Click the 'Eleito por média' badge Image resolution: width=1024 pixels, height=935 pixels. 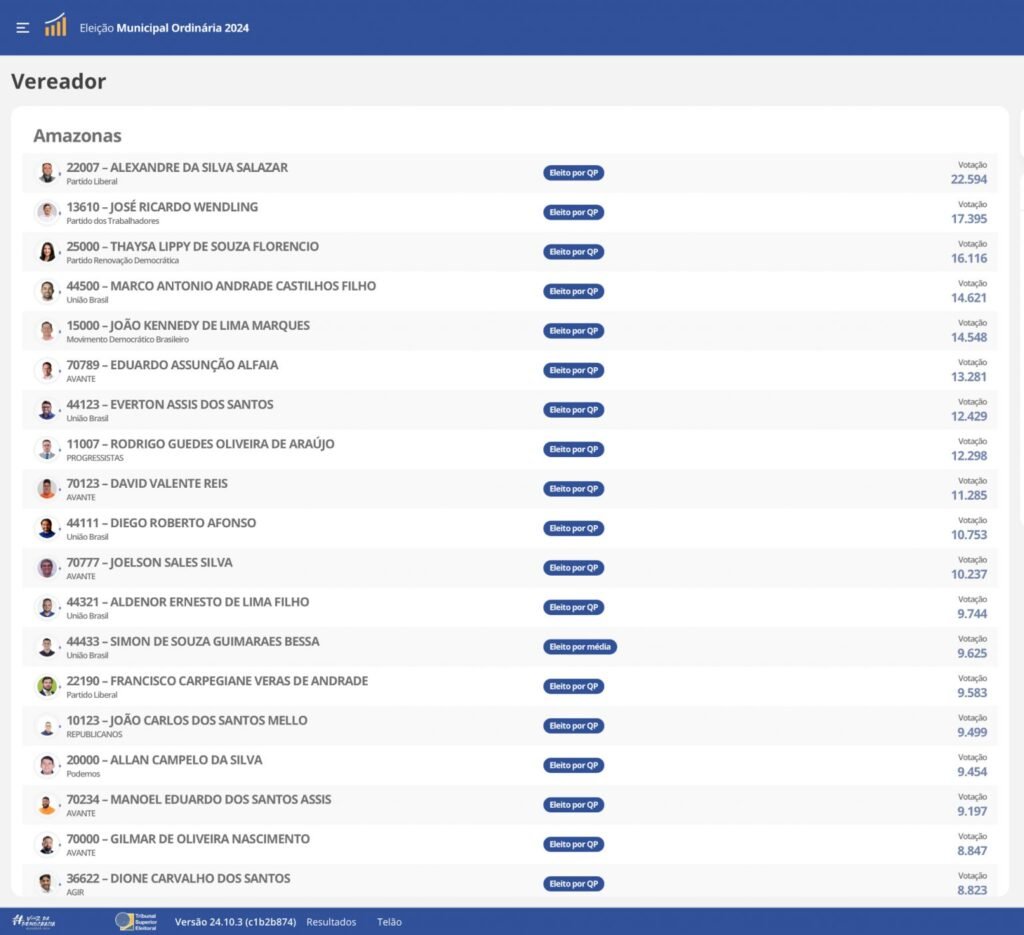[x=580, y=647]
